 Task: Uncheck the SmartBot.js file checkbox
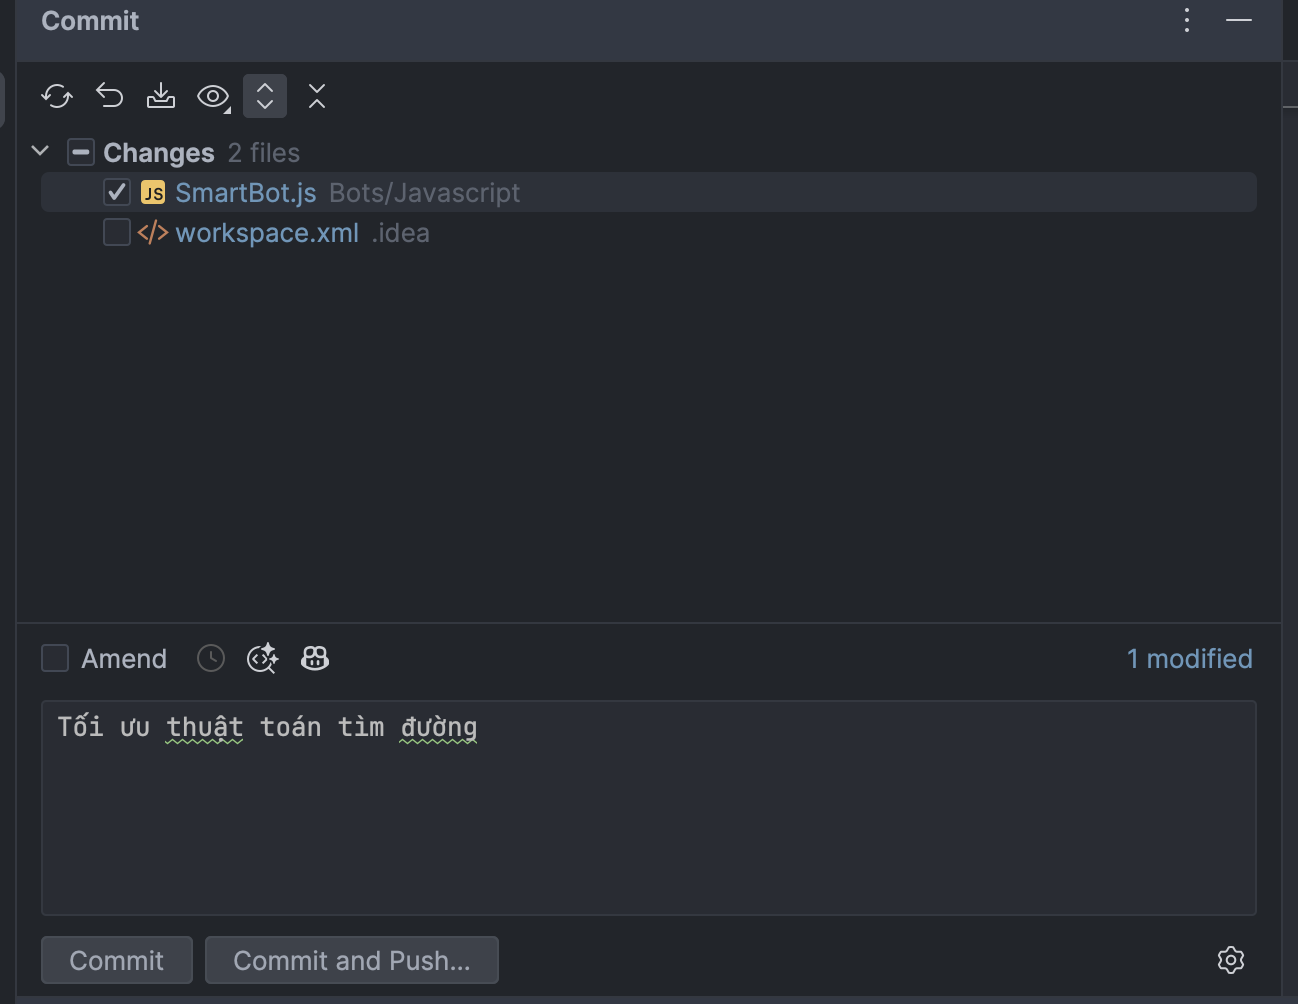(x=117, y=192)
